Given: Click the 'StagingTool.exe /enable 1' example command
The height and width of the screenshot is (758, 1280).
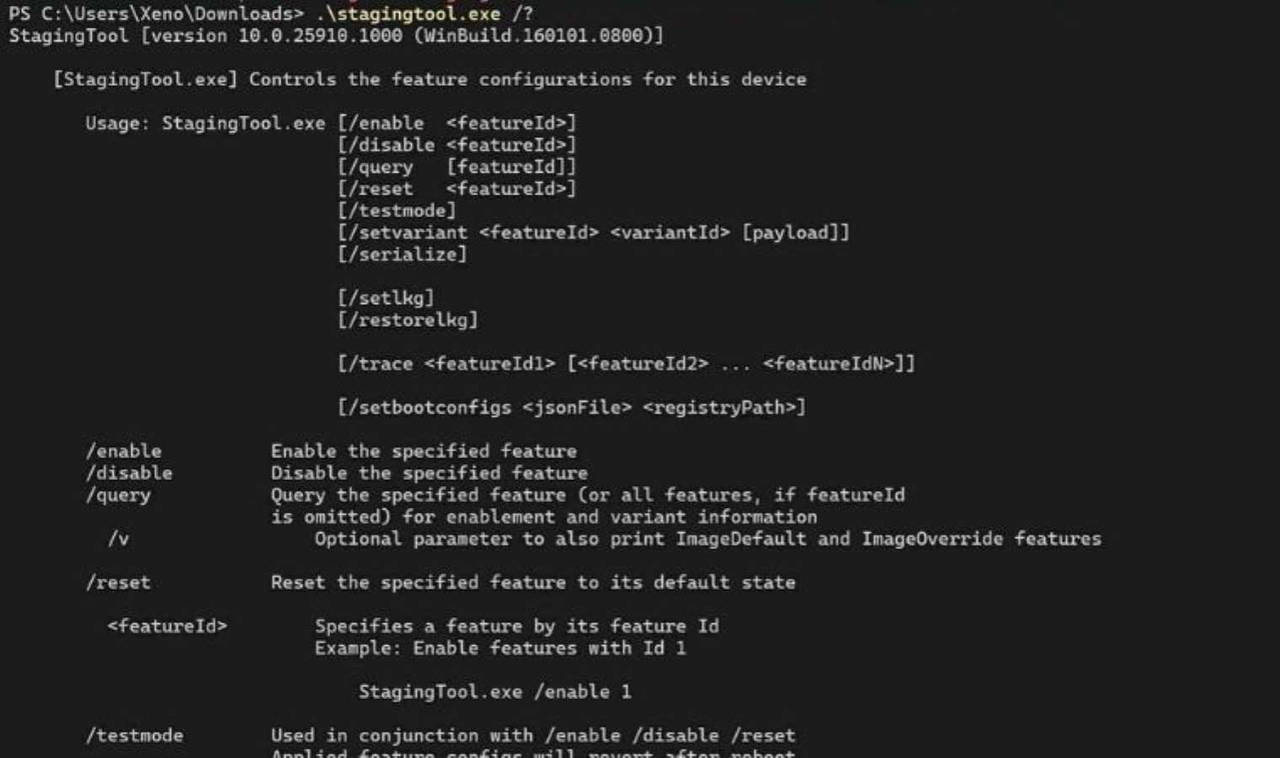Looking at the screenshot, I should 495,692.
